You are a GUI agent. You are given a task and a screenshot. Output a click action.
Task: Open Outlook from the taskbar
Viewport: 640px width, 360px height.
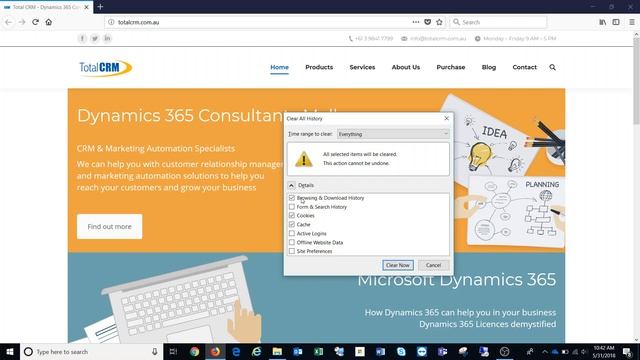pos(298,351)
